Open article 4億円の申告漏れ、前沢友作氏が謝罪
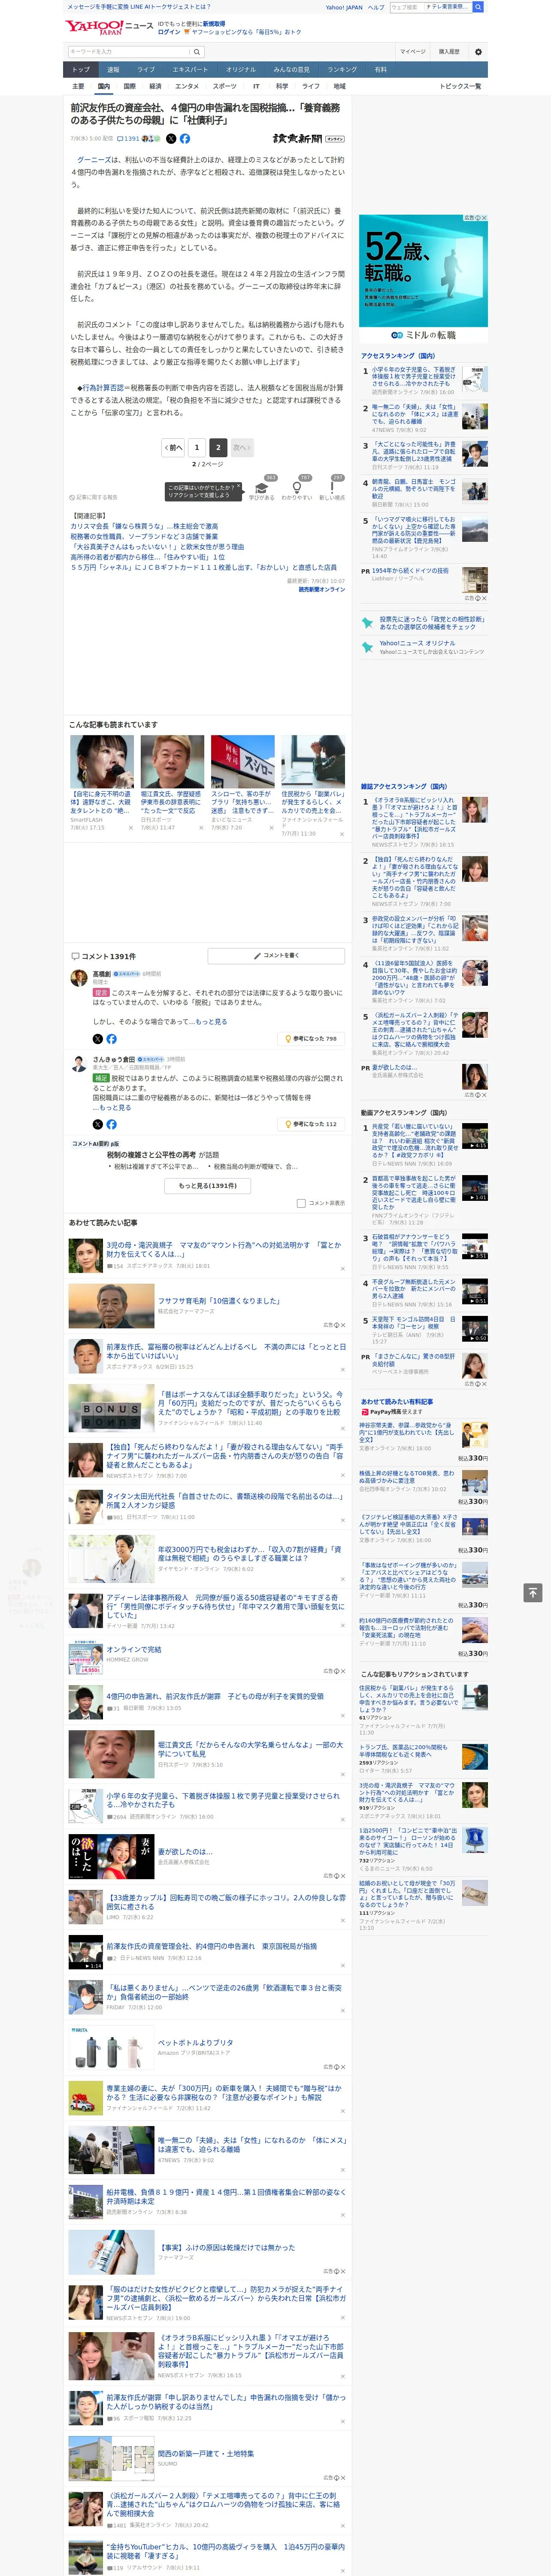 [x=215, y=1696]
